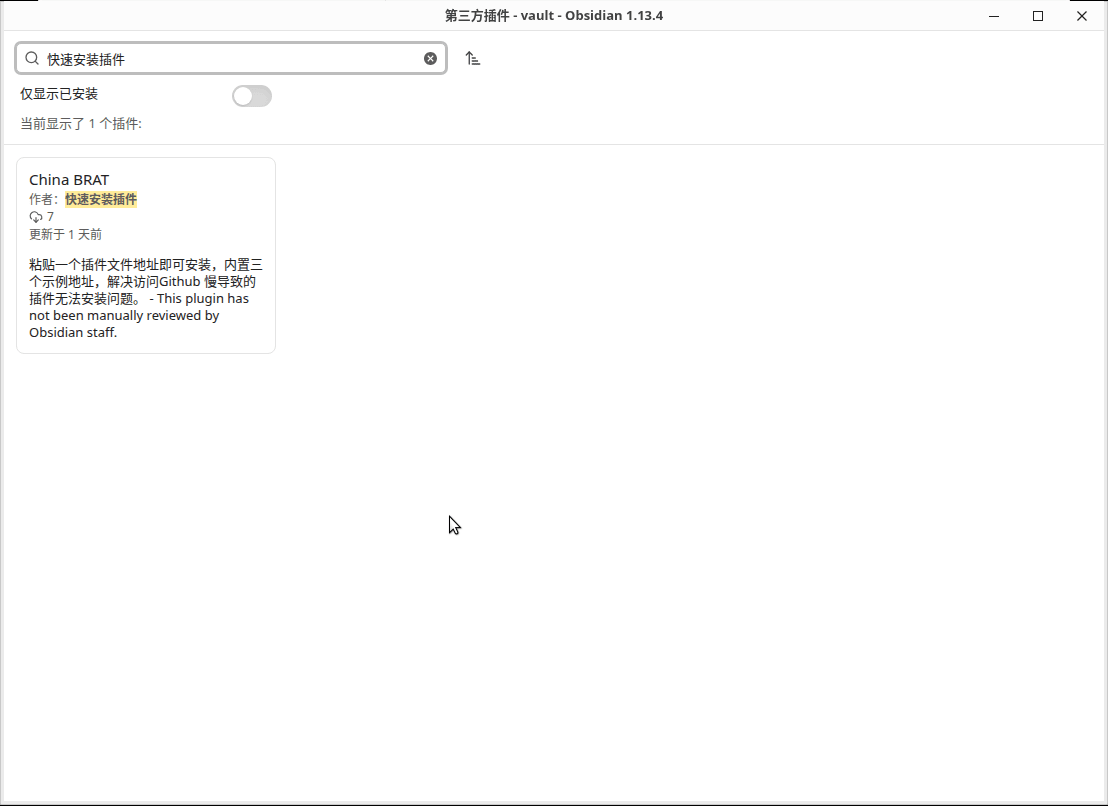Click the China BRAT description paragraph
The image size is (1108, 806).
click(x=146, y=298)
